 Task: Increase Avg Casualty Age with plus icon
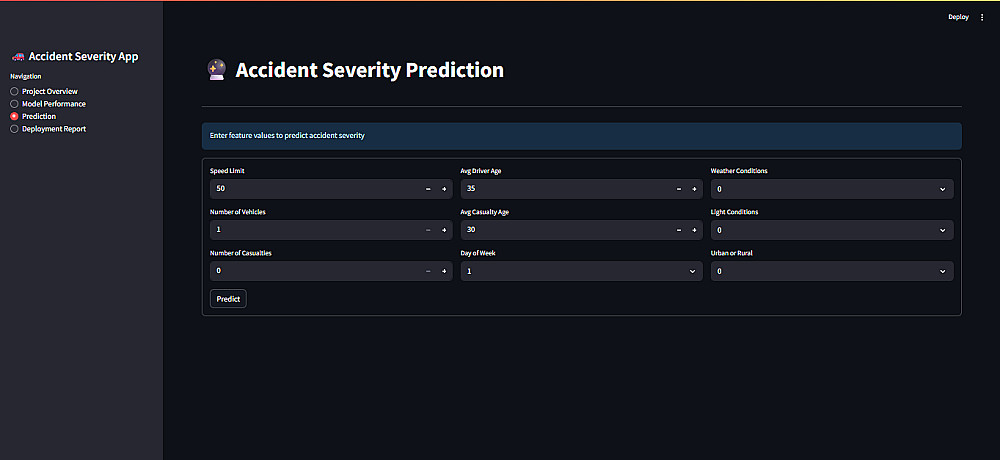(x=695, y=230)
